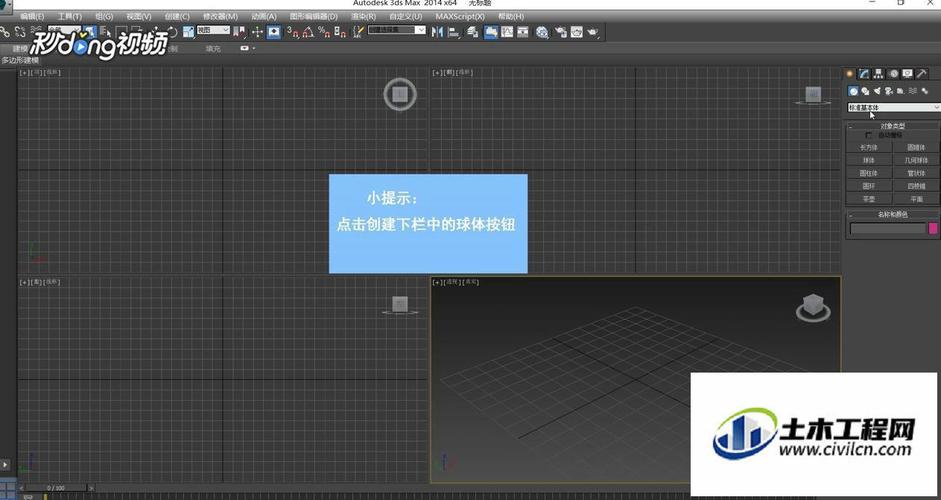Viewport: 941px width, 500px height.
Task: Open the Modify panel tab icon
Action: point(863,74)
